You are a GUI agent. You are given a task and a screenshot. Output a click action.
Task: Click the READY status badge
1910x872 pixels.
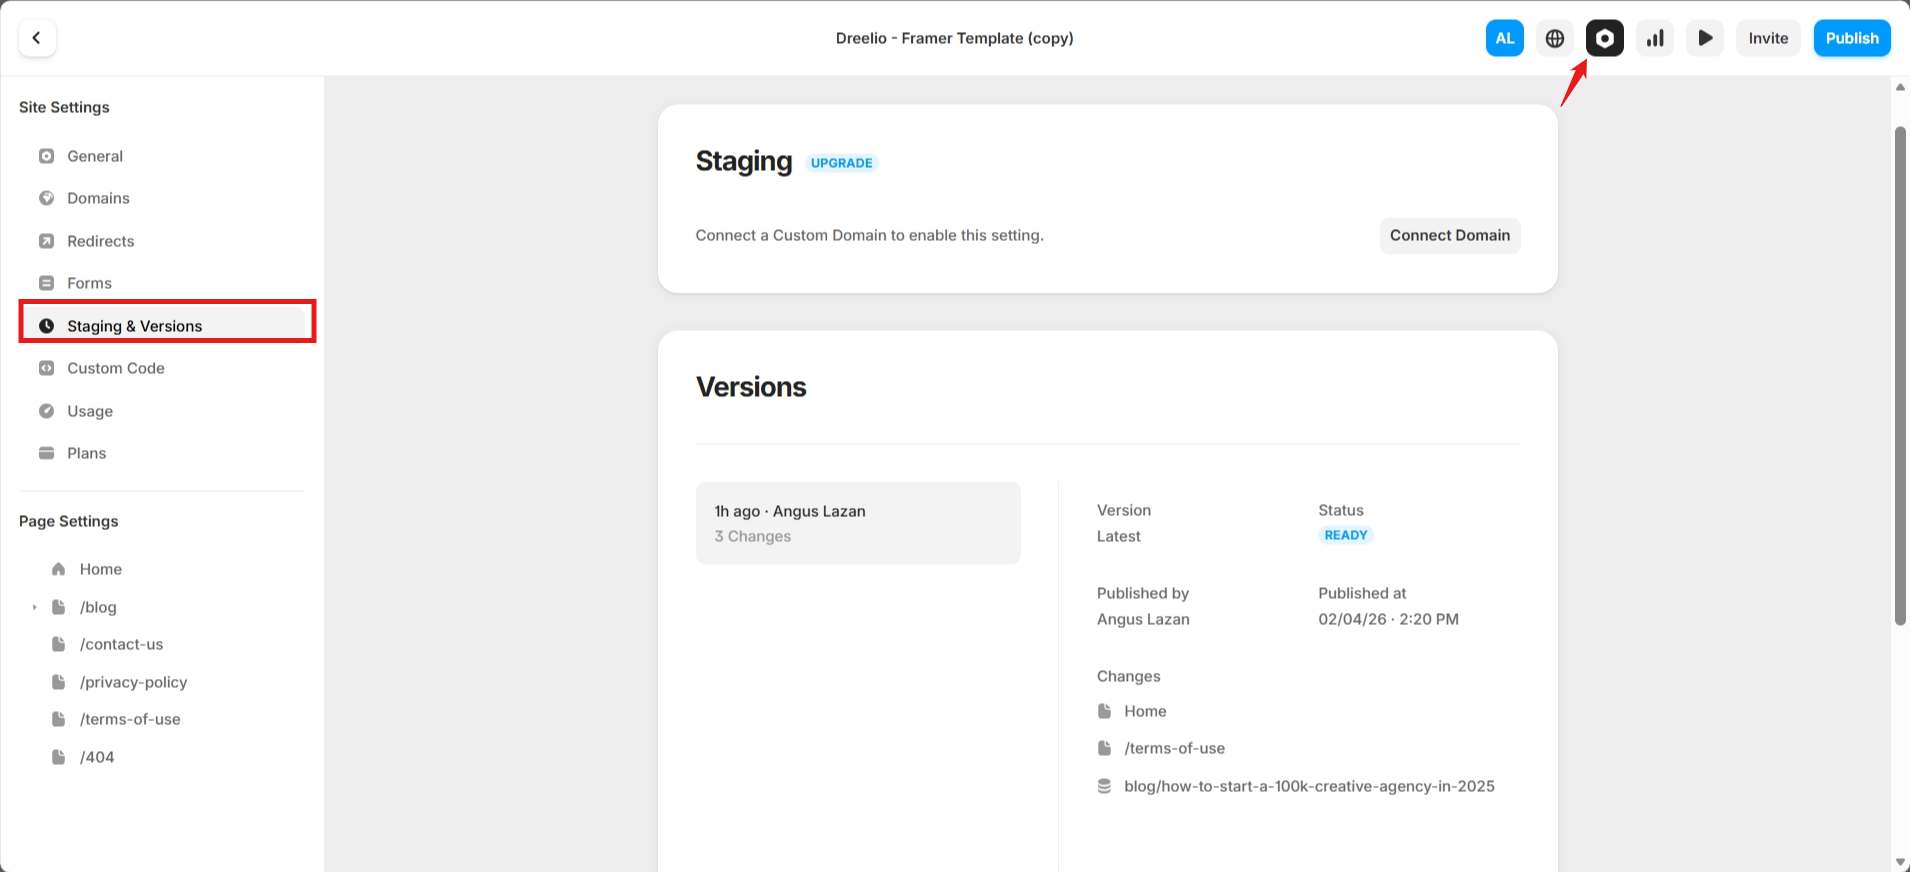point(1345,535)
